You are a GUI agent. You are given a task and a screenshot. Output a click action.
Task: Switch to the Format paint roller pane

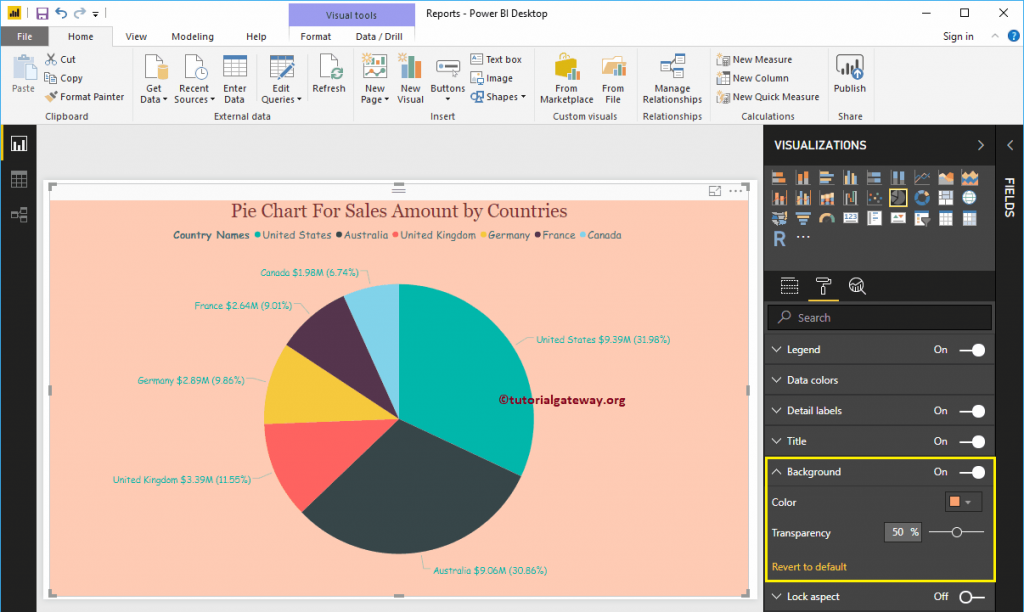(822, 285)
